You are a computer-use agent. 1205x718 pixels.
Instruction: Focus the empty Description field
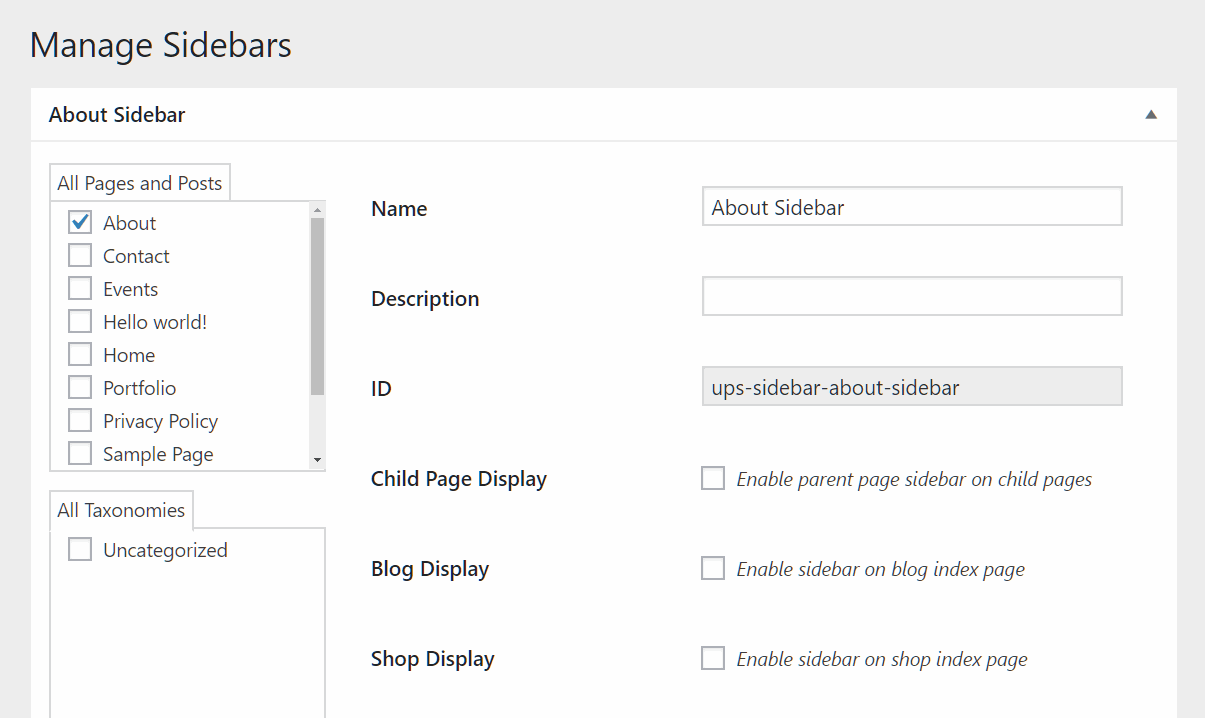coord(912,297)
